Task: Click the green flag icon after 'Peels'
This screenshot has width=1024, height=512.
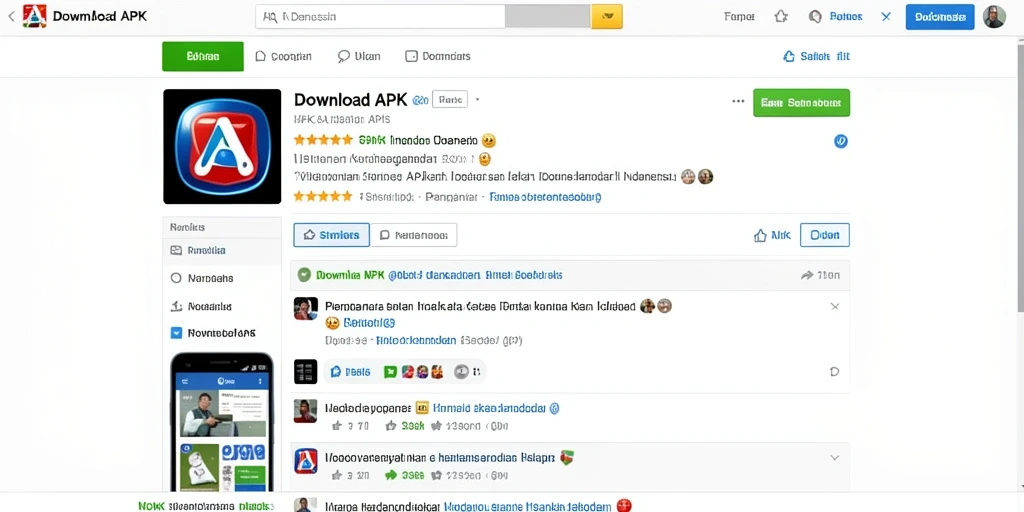Action: click(x=391, y=372)
